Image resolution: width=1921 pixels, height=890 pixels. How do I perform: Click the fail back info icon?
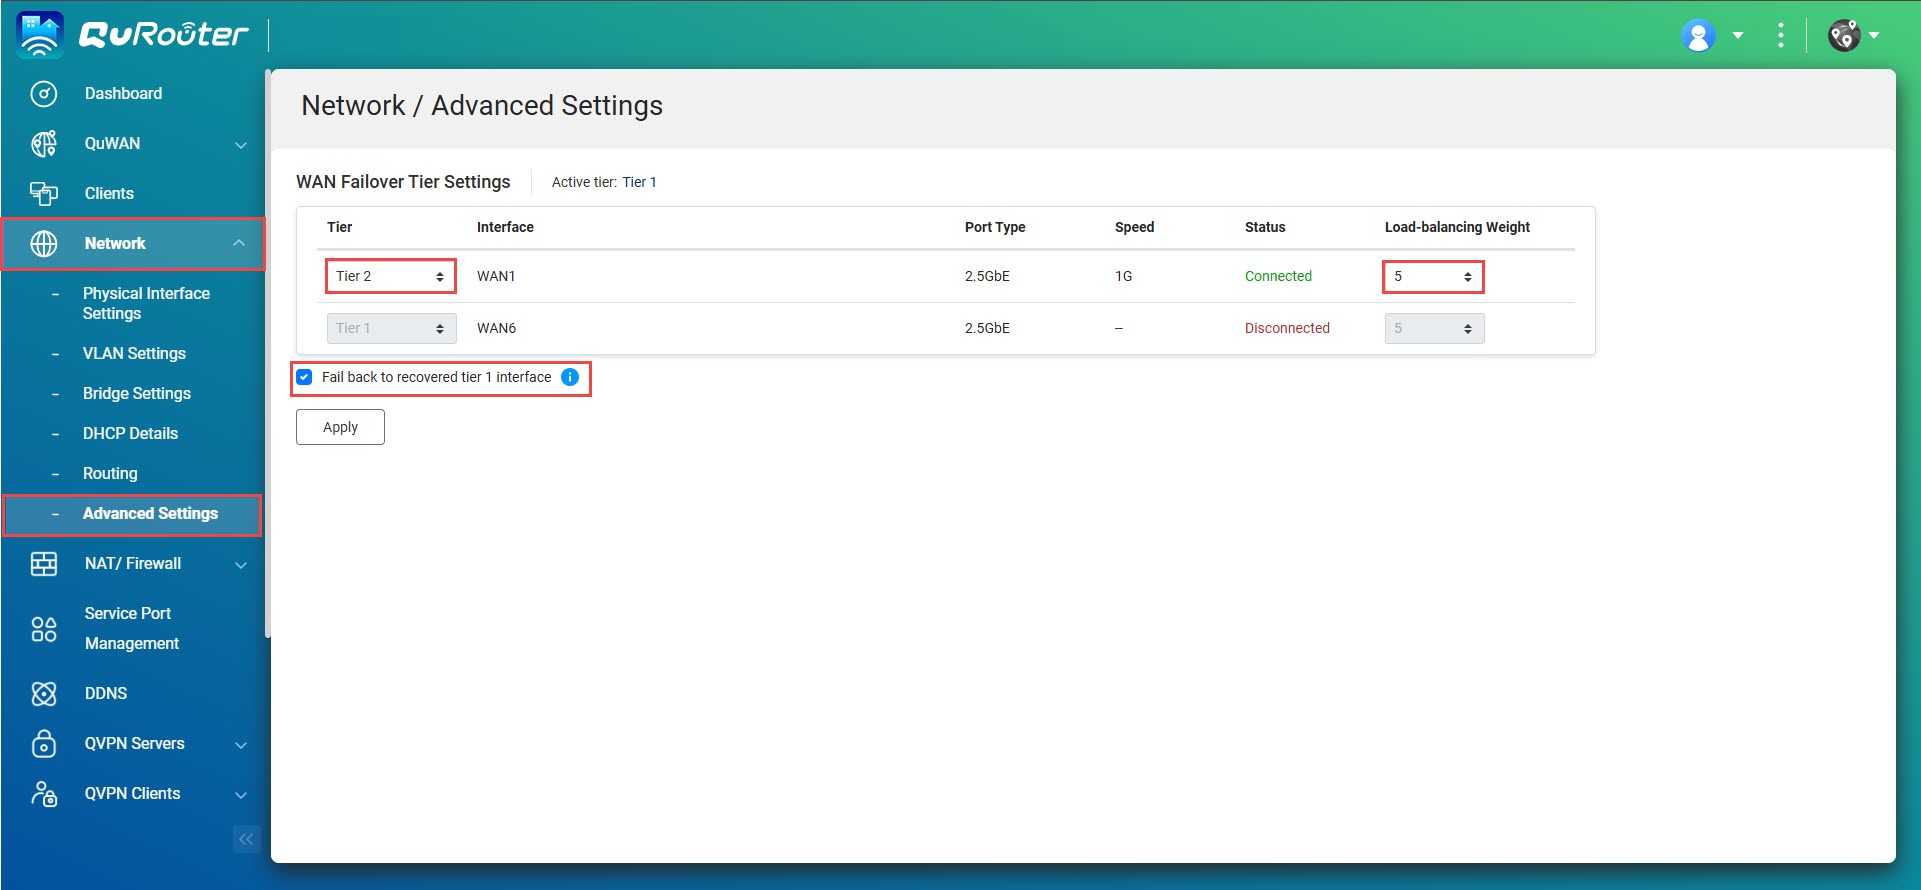click(x=570, y=377)
